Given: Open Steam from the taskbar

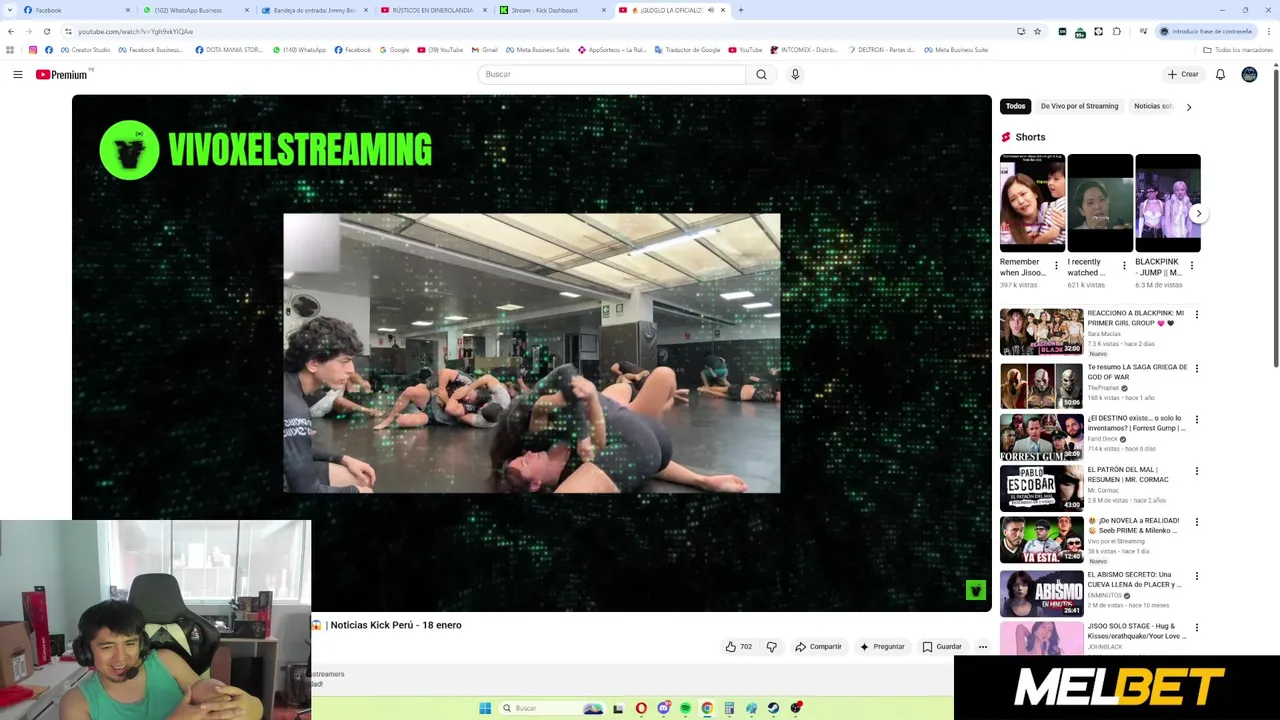Looking at the screenshot, I should tap(773, 708).
